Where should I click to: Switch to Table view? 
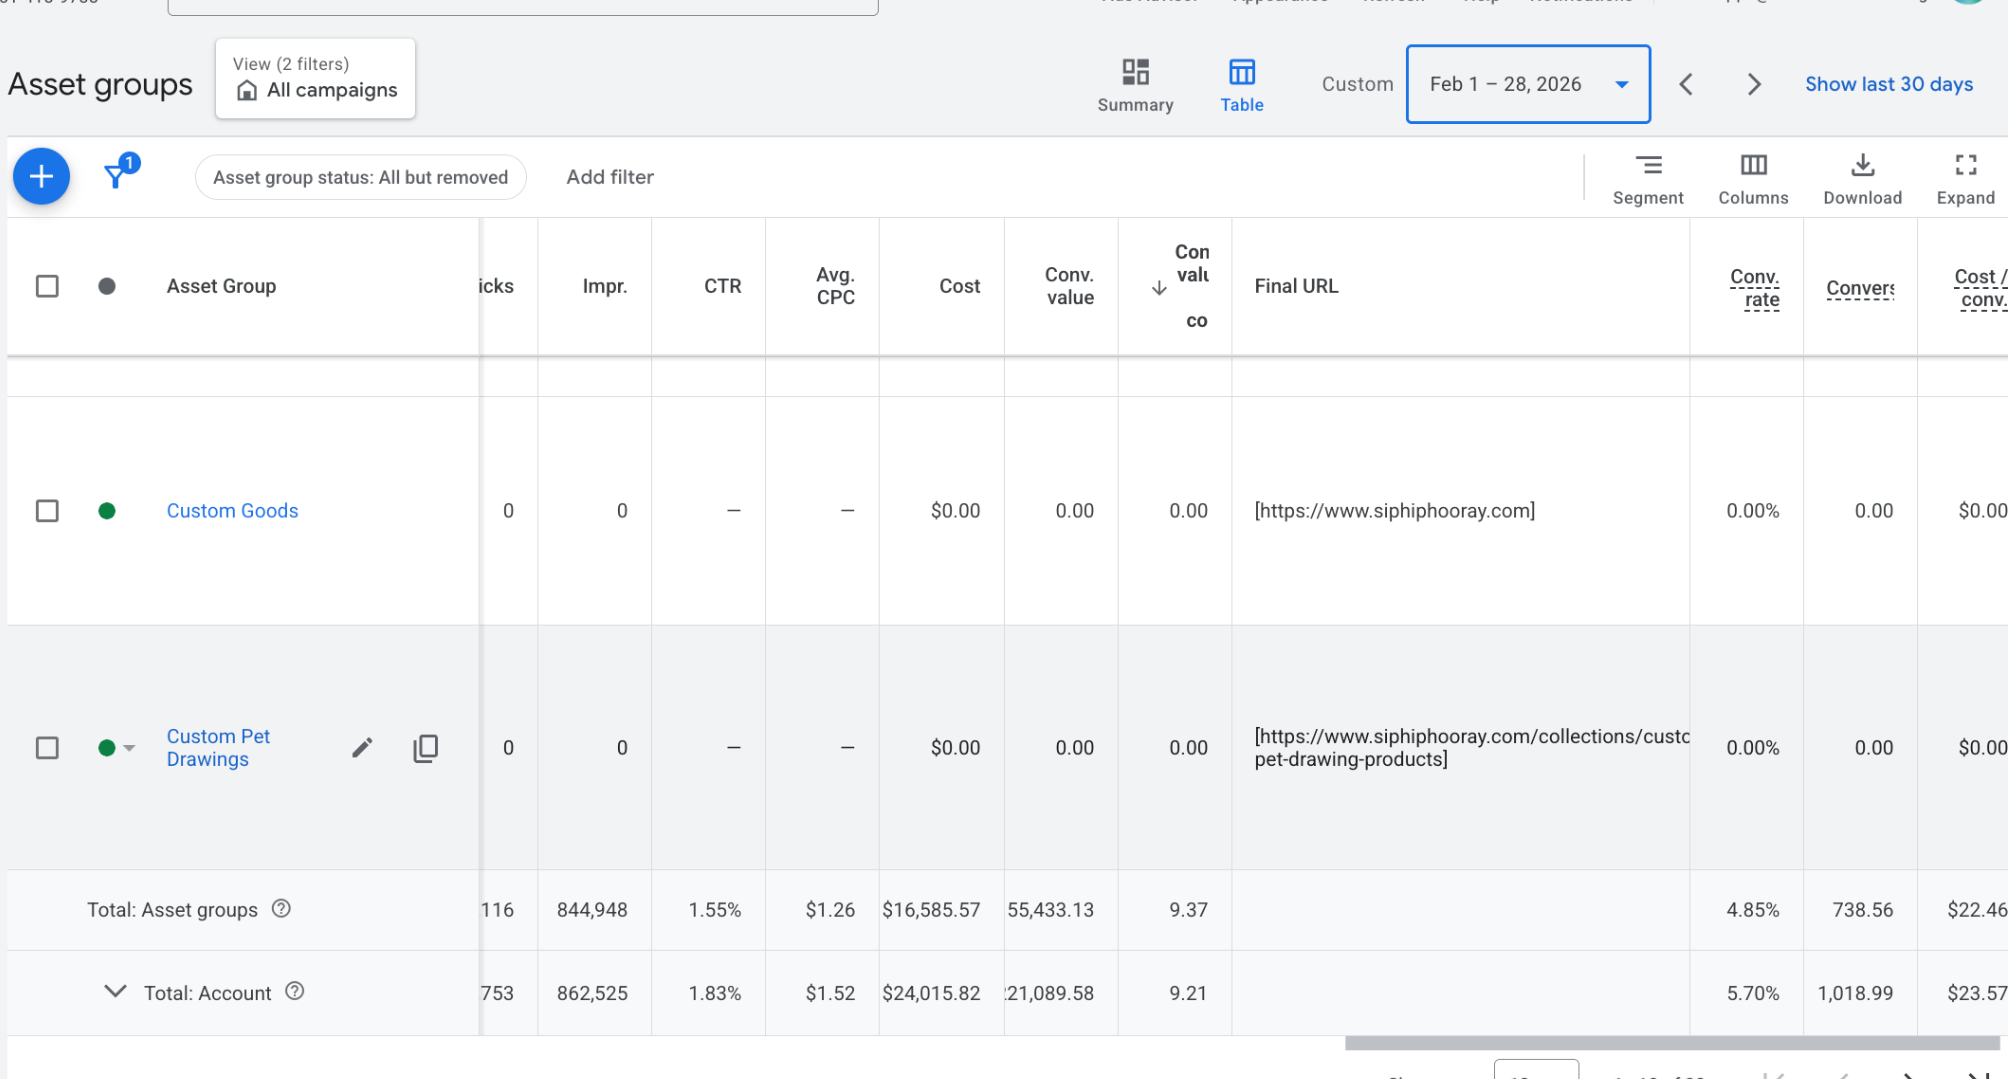[x=1242, y=85]
